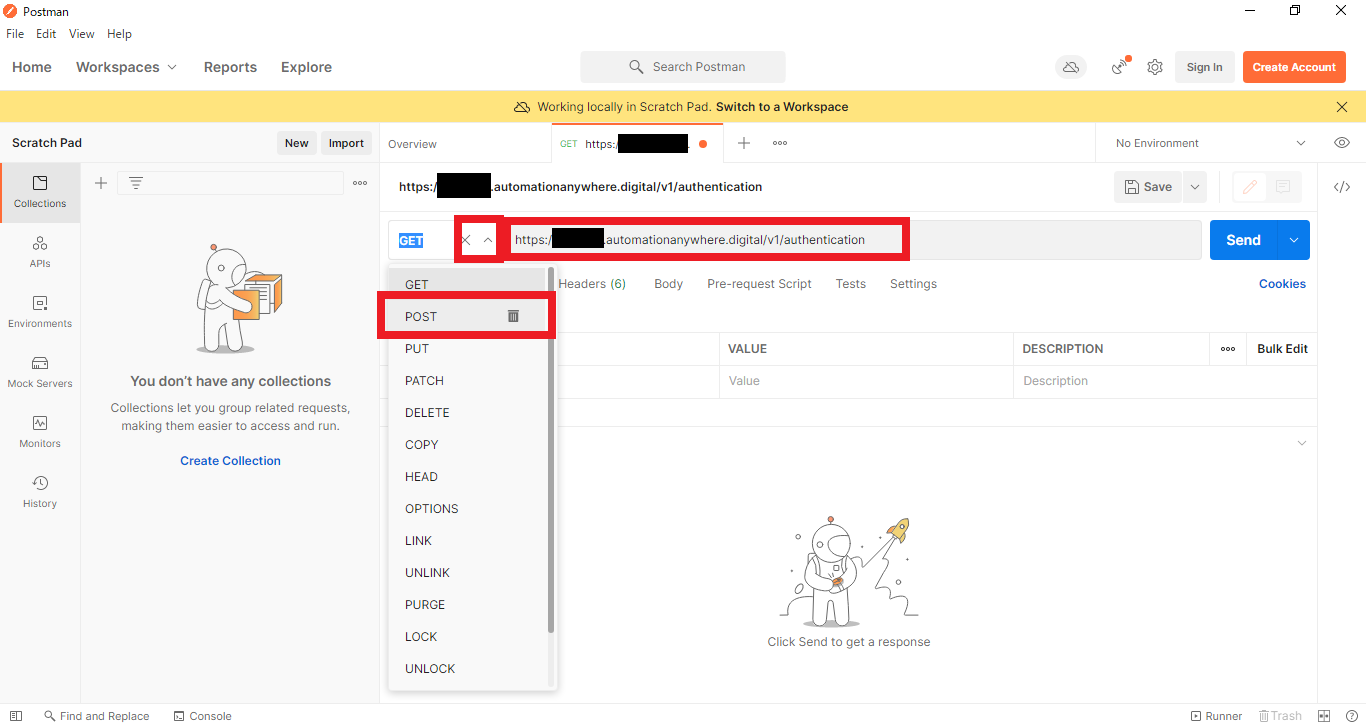Viewport: 1366px width, 728px height.
Task: Click the two-pane layout icon
Action: [1324, 716]
